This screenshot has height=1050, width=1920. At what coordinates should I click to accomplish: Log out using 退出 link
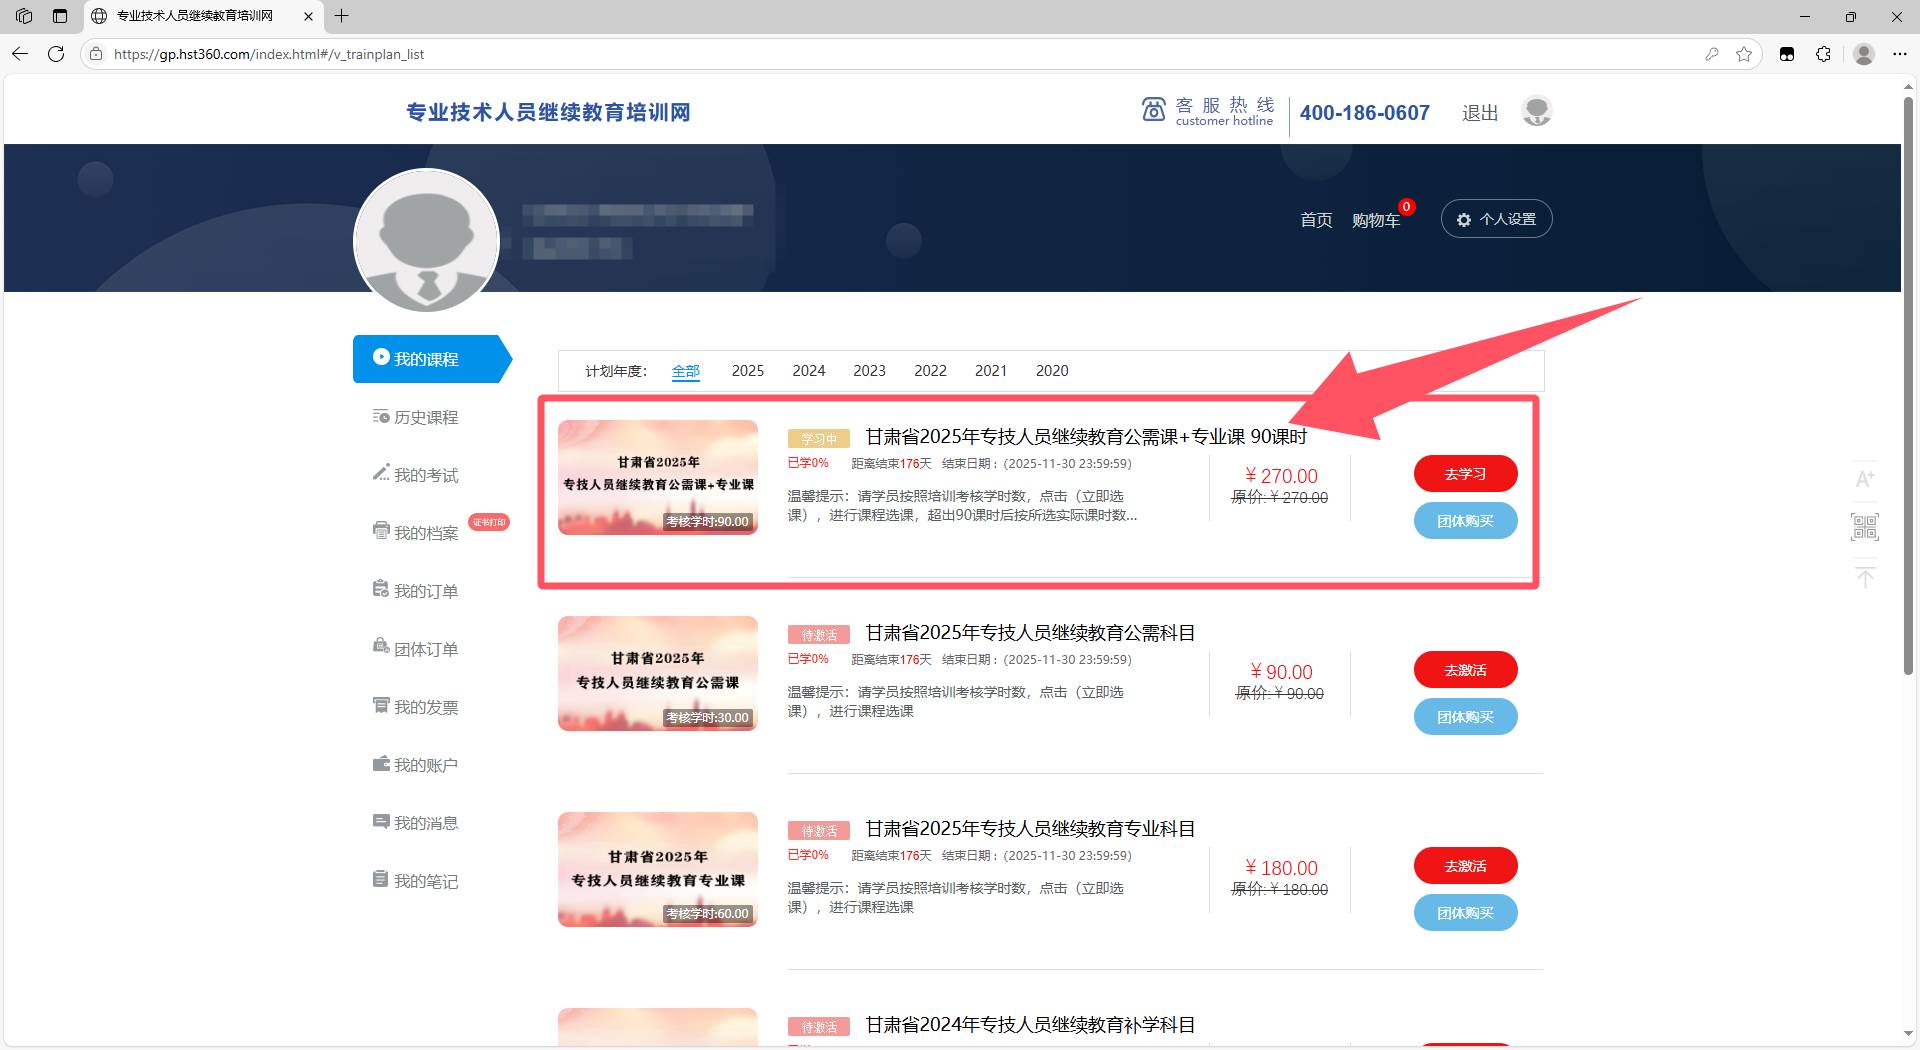pyautogui.click(x=1480, y=113)
